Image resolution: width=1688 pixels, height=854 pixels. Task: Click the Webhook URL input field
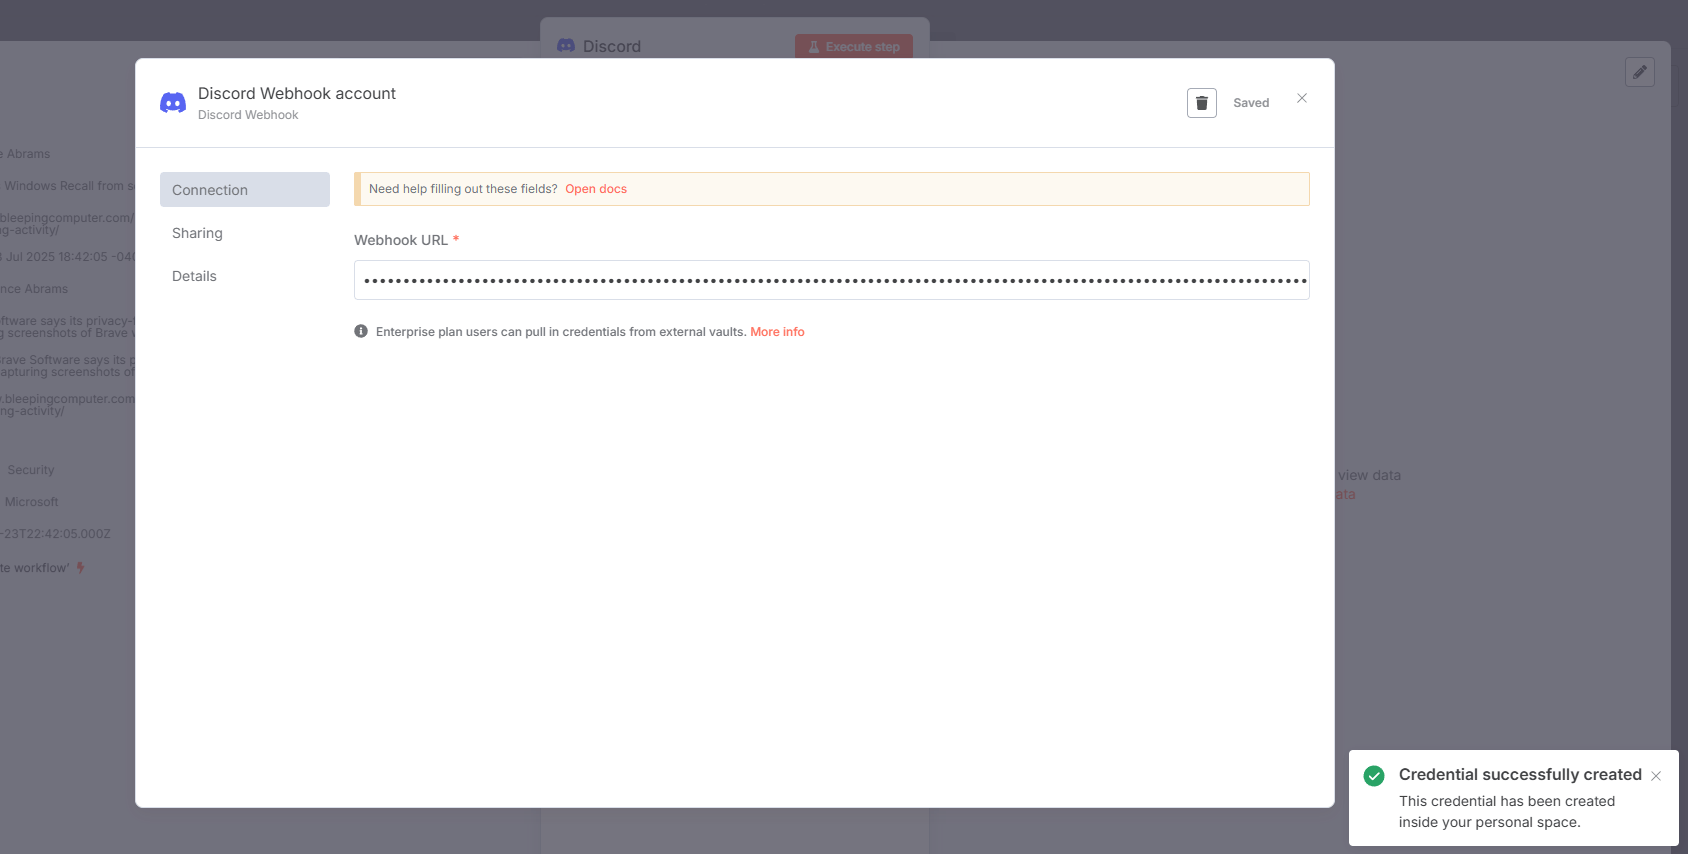pyautogui.click(x=832, y=280)
